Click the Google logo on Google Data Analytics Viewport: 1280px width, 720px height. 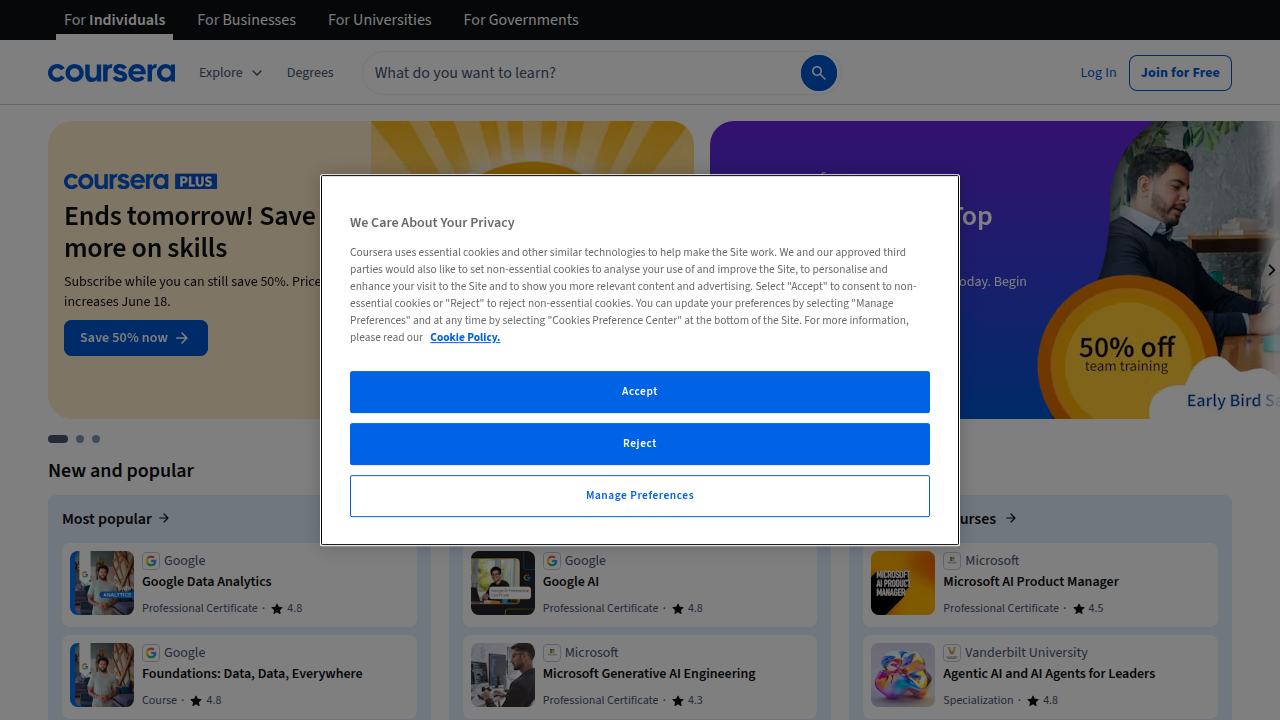click(x=151, y=561)
